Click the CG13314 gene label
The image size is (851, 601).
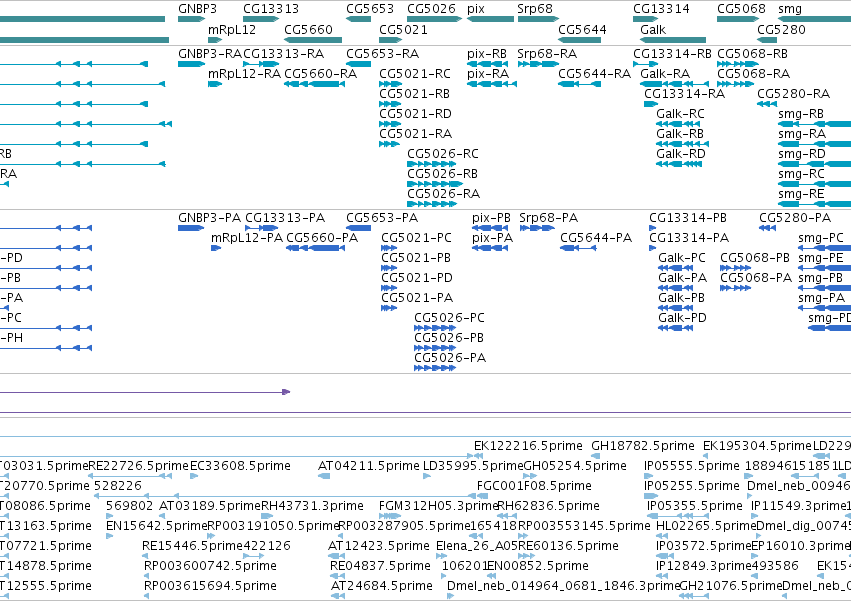[x=661, y=9]
